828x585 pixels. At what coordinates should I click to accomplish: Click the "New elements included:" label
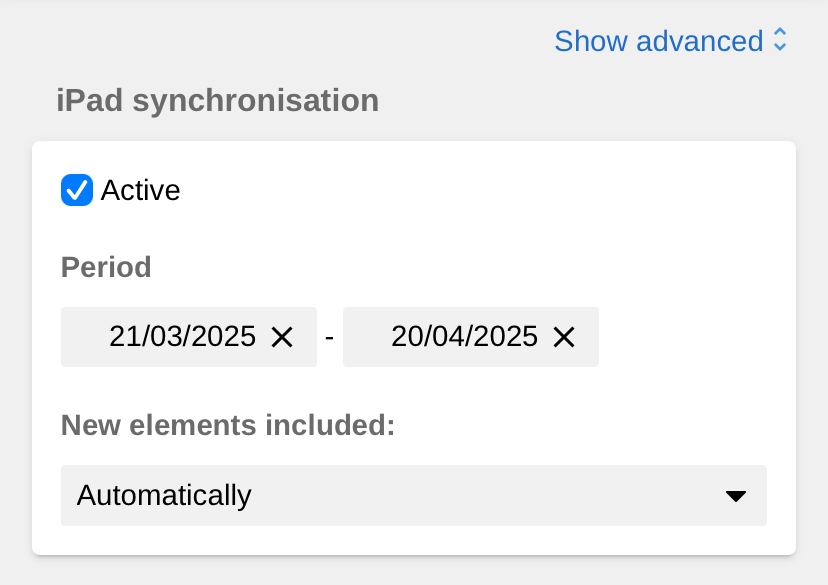tap(228, 425)
